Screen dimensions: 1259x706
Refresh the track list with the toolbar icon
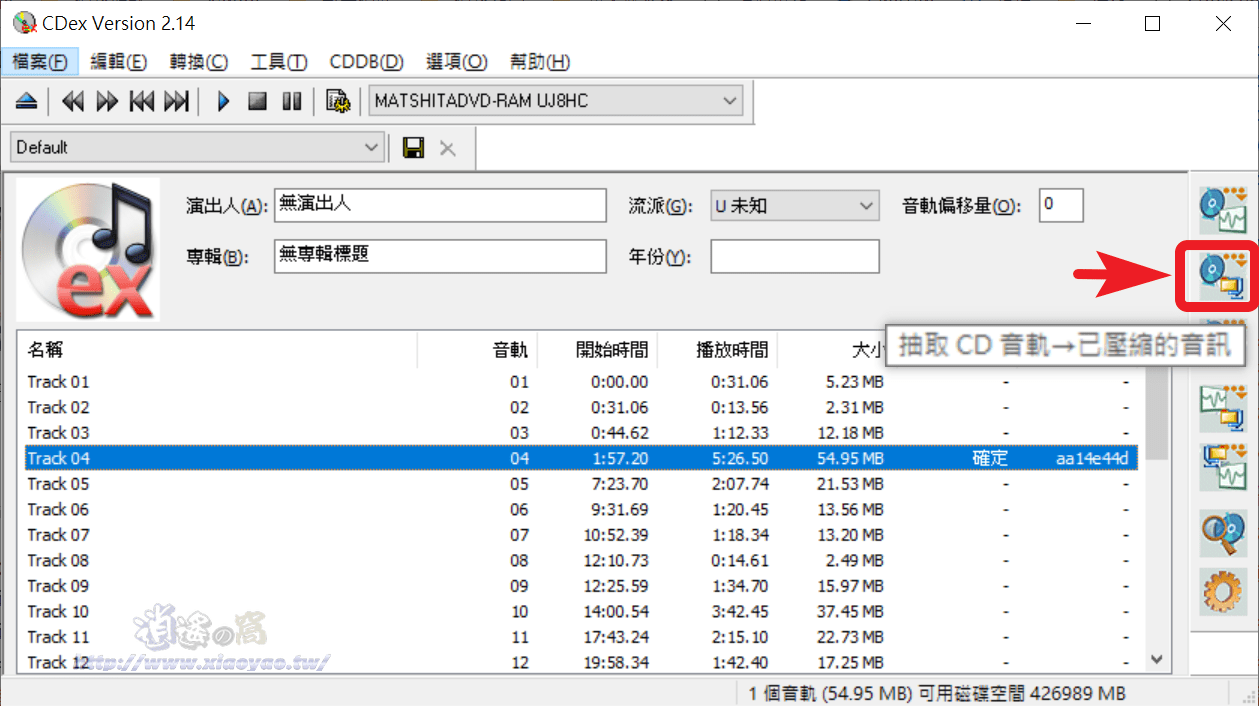point(338,100)
